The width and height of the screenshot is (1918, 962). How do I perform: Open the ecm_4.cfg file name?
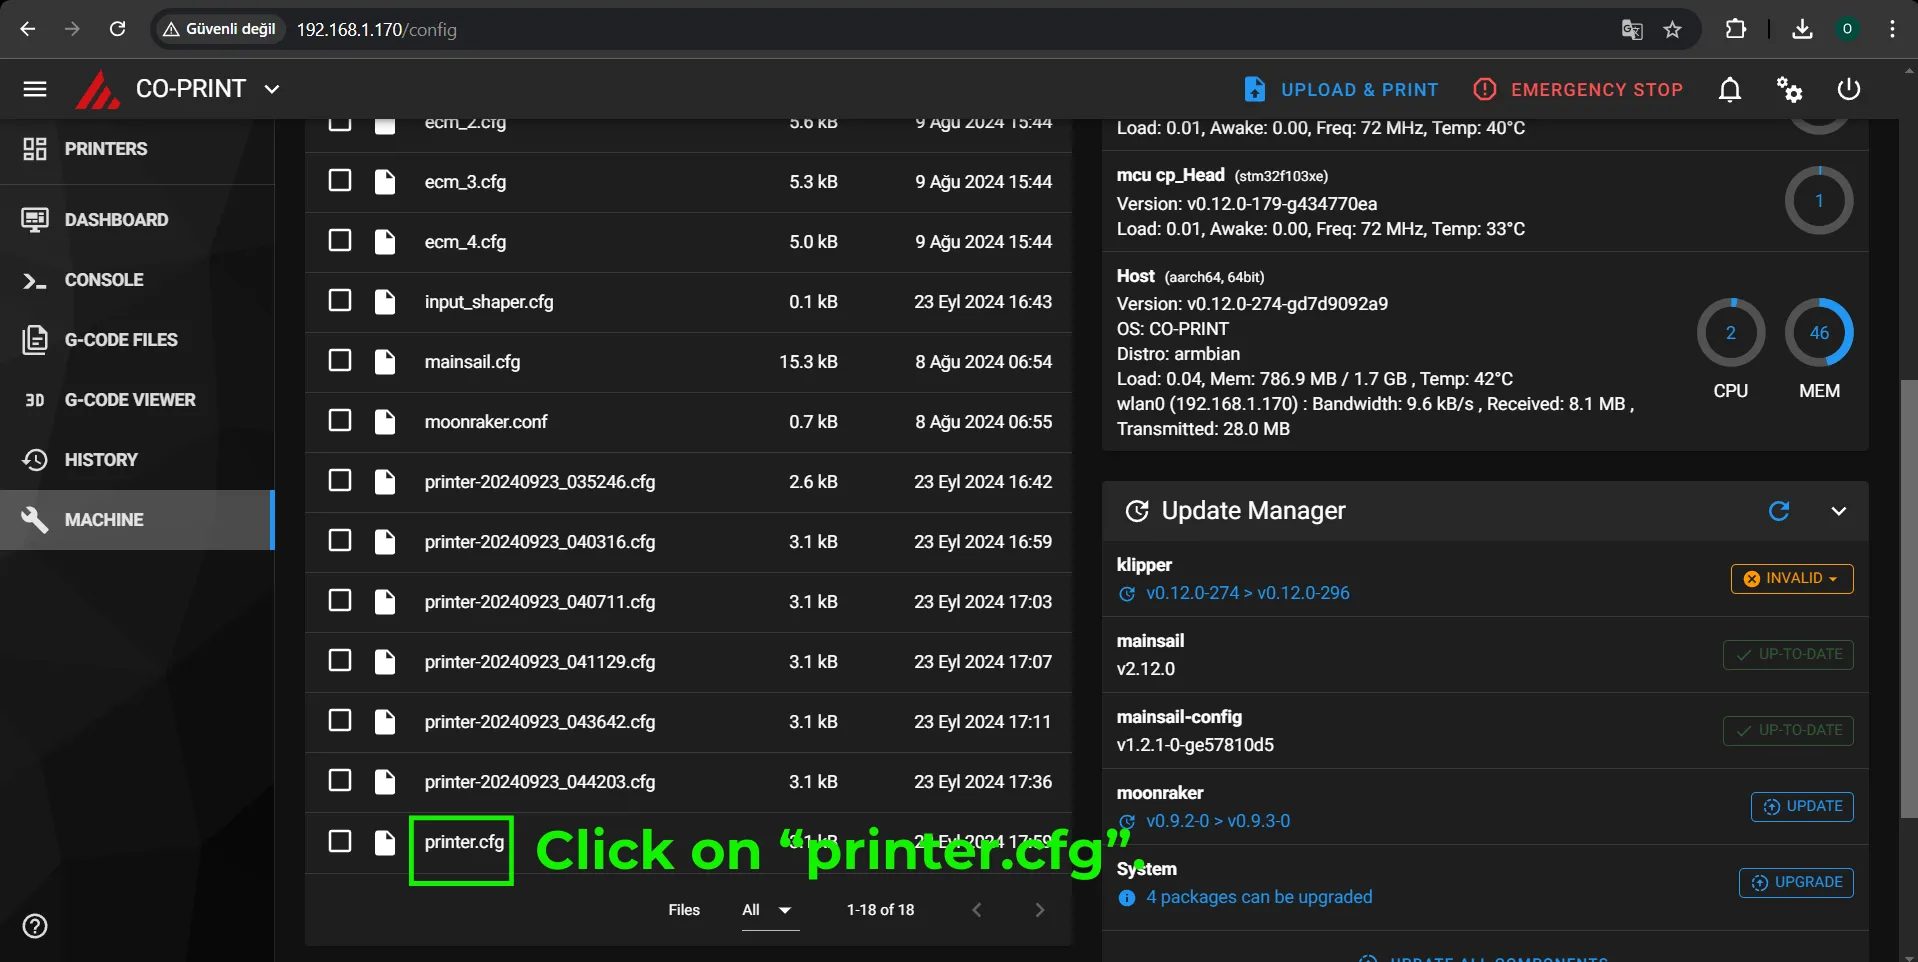click(x=465, y=242)
